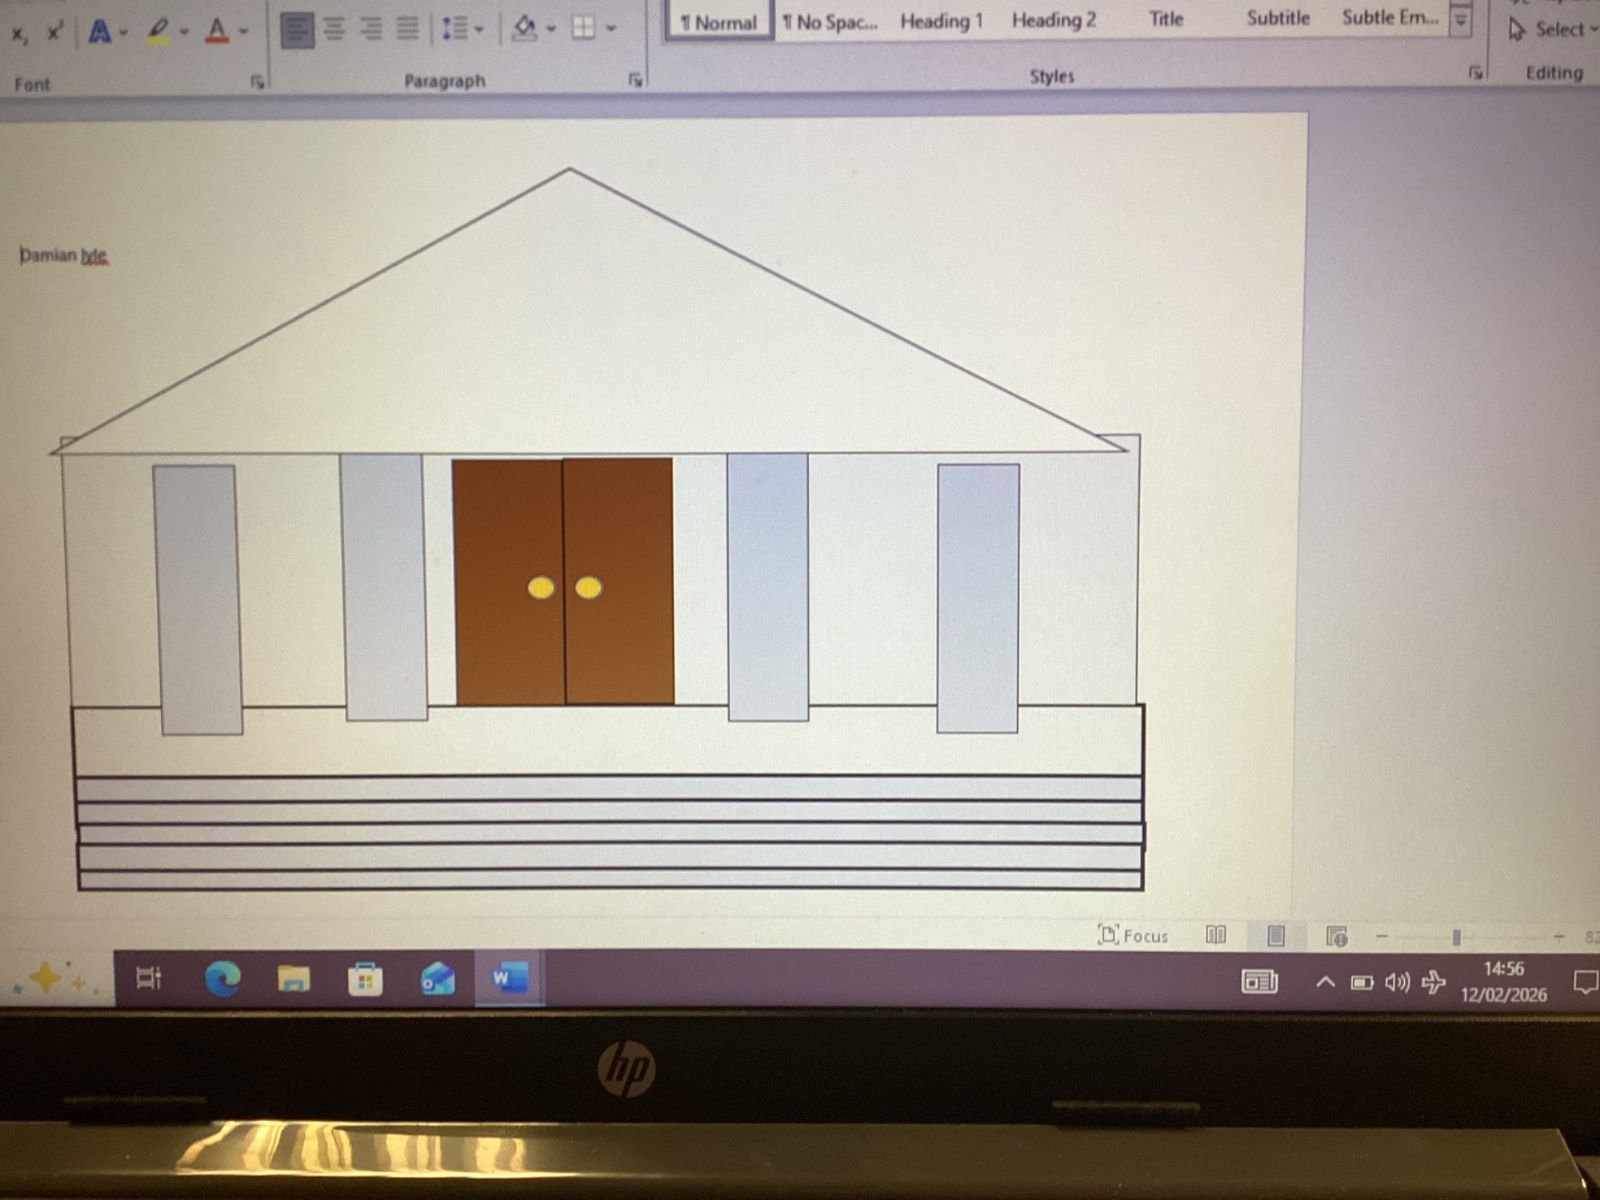
Task: Apply the Heading 1 style
Action: point(941,21)
